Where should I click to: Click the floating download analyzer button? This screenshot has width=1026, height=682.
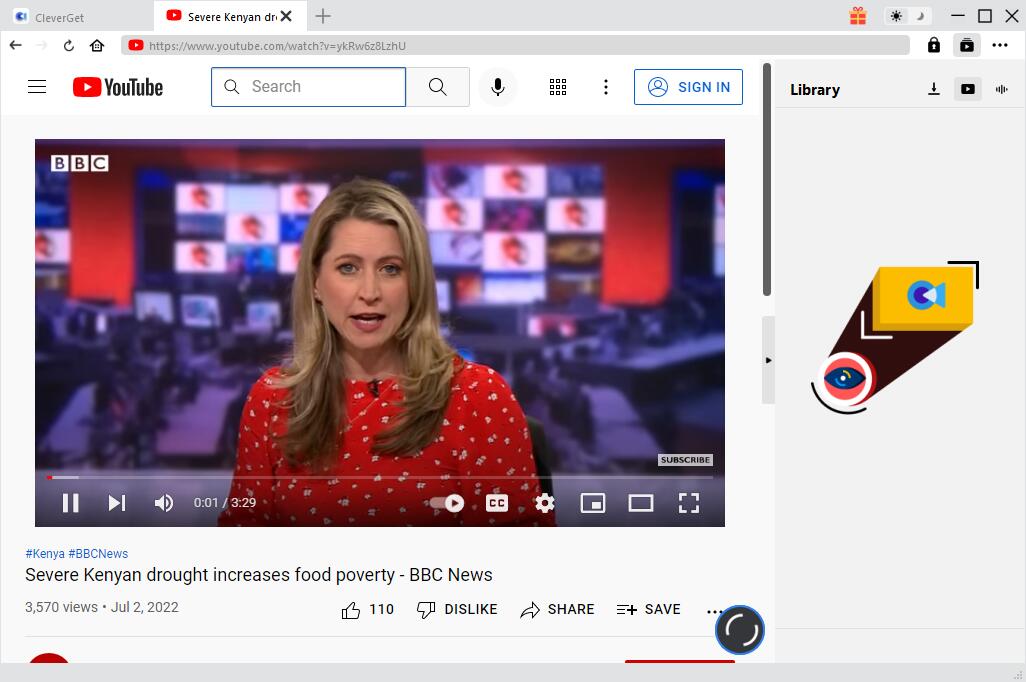click(740, 629)
